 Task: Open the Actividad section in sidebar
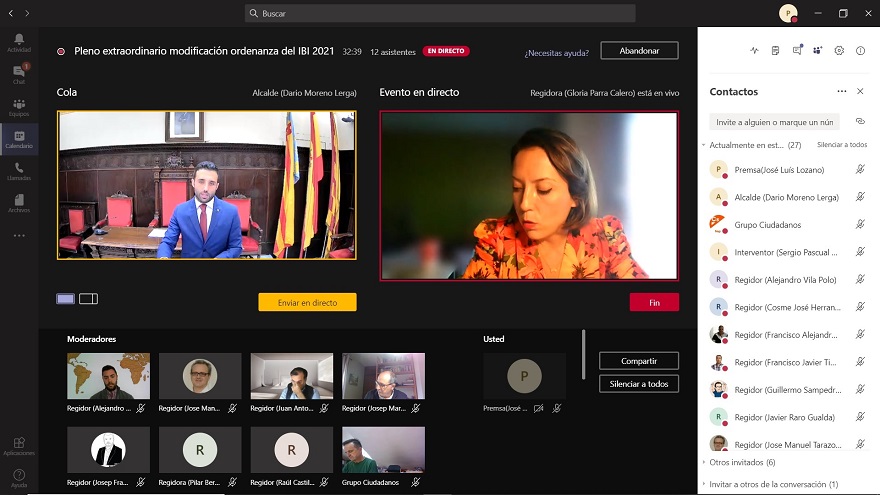[19, 42]
